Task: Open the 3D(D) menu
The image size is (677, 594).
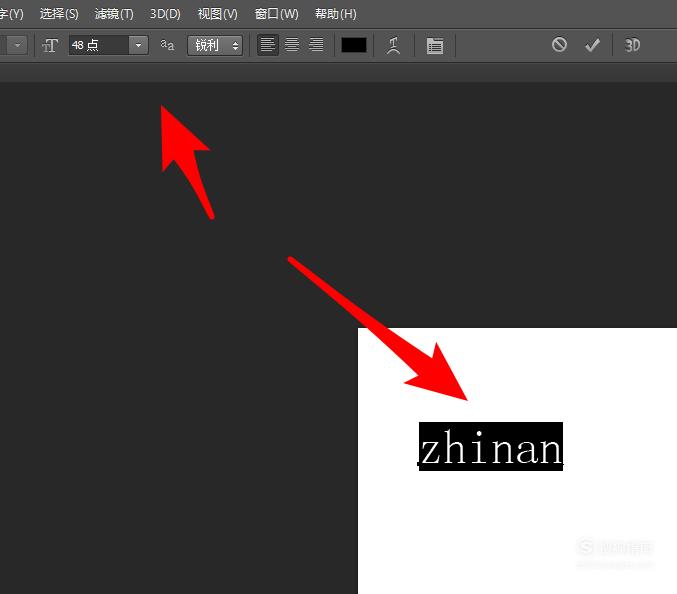Action: [165, 14]
